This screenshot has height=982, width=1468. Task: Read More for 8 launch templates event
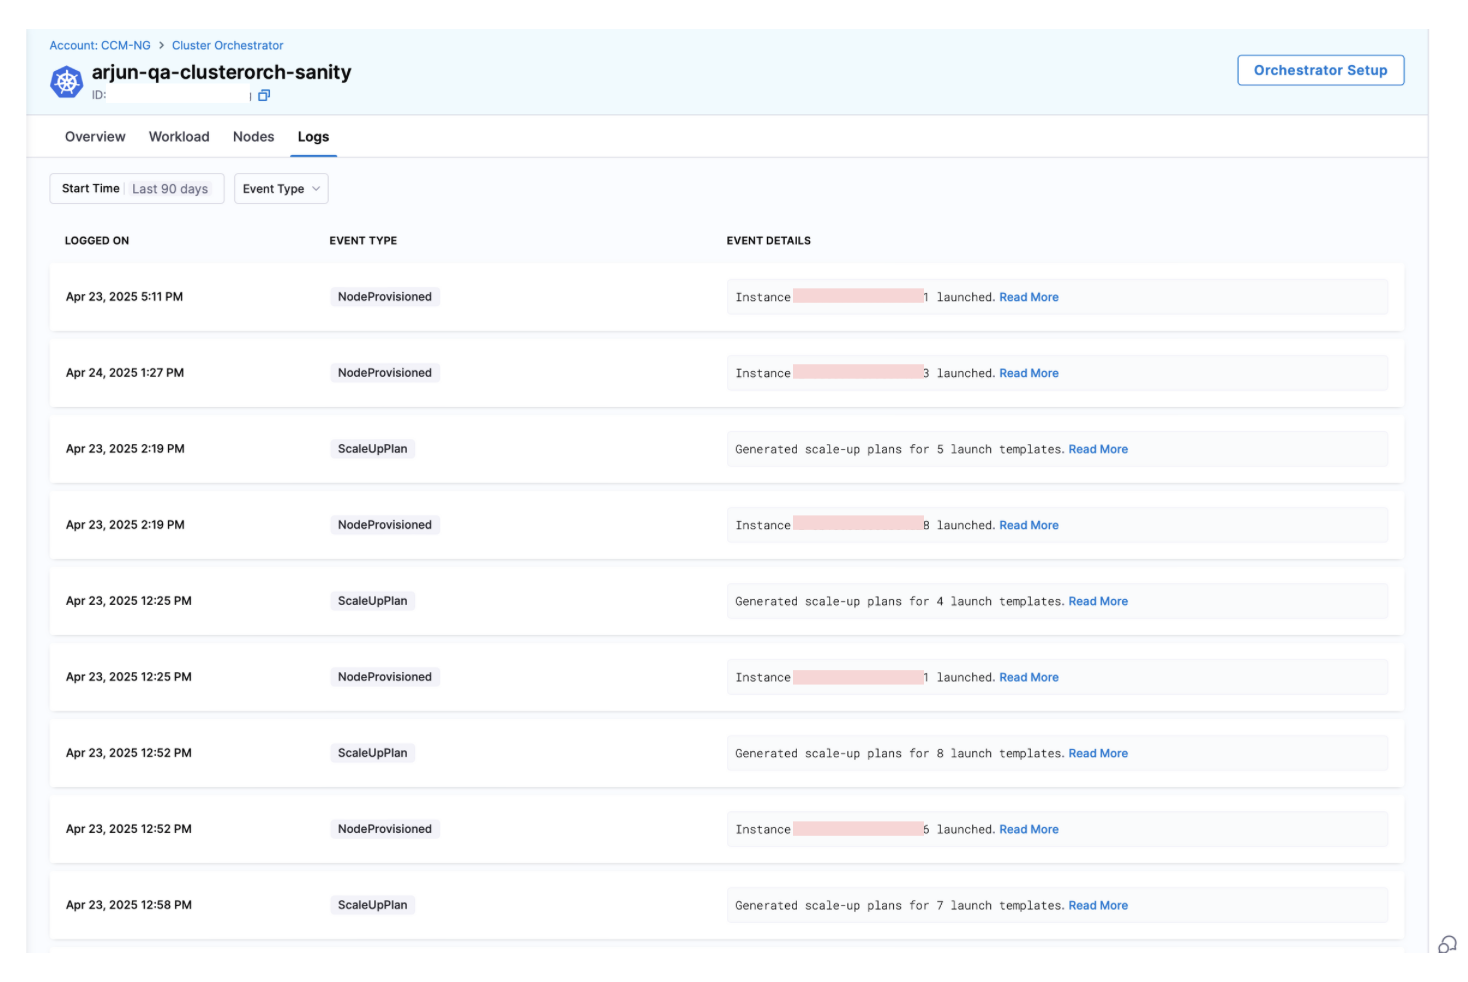[x=1098, y=753]
